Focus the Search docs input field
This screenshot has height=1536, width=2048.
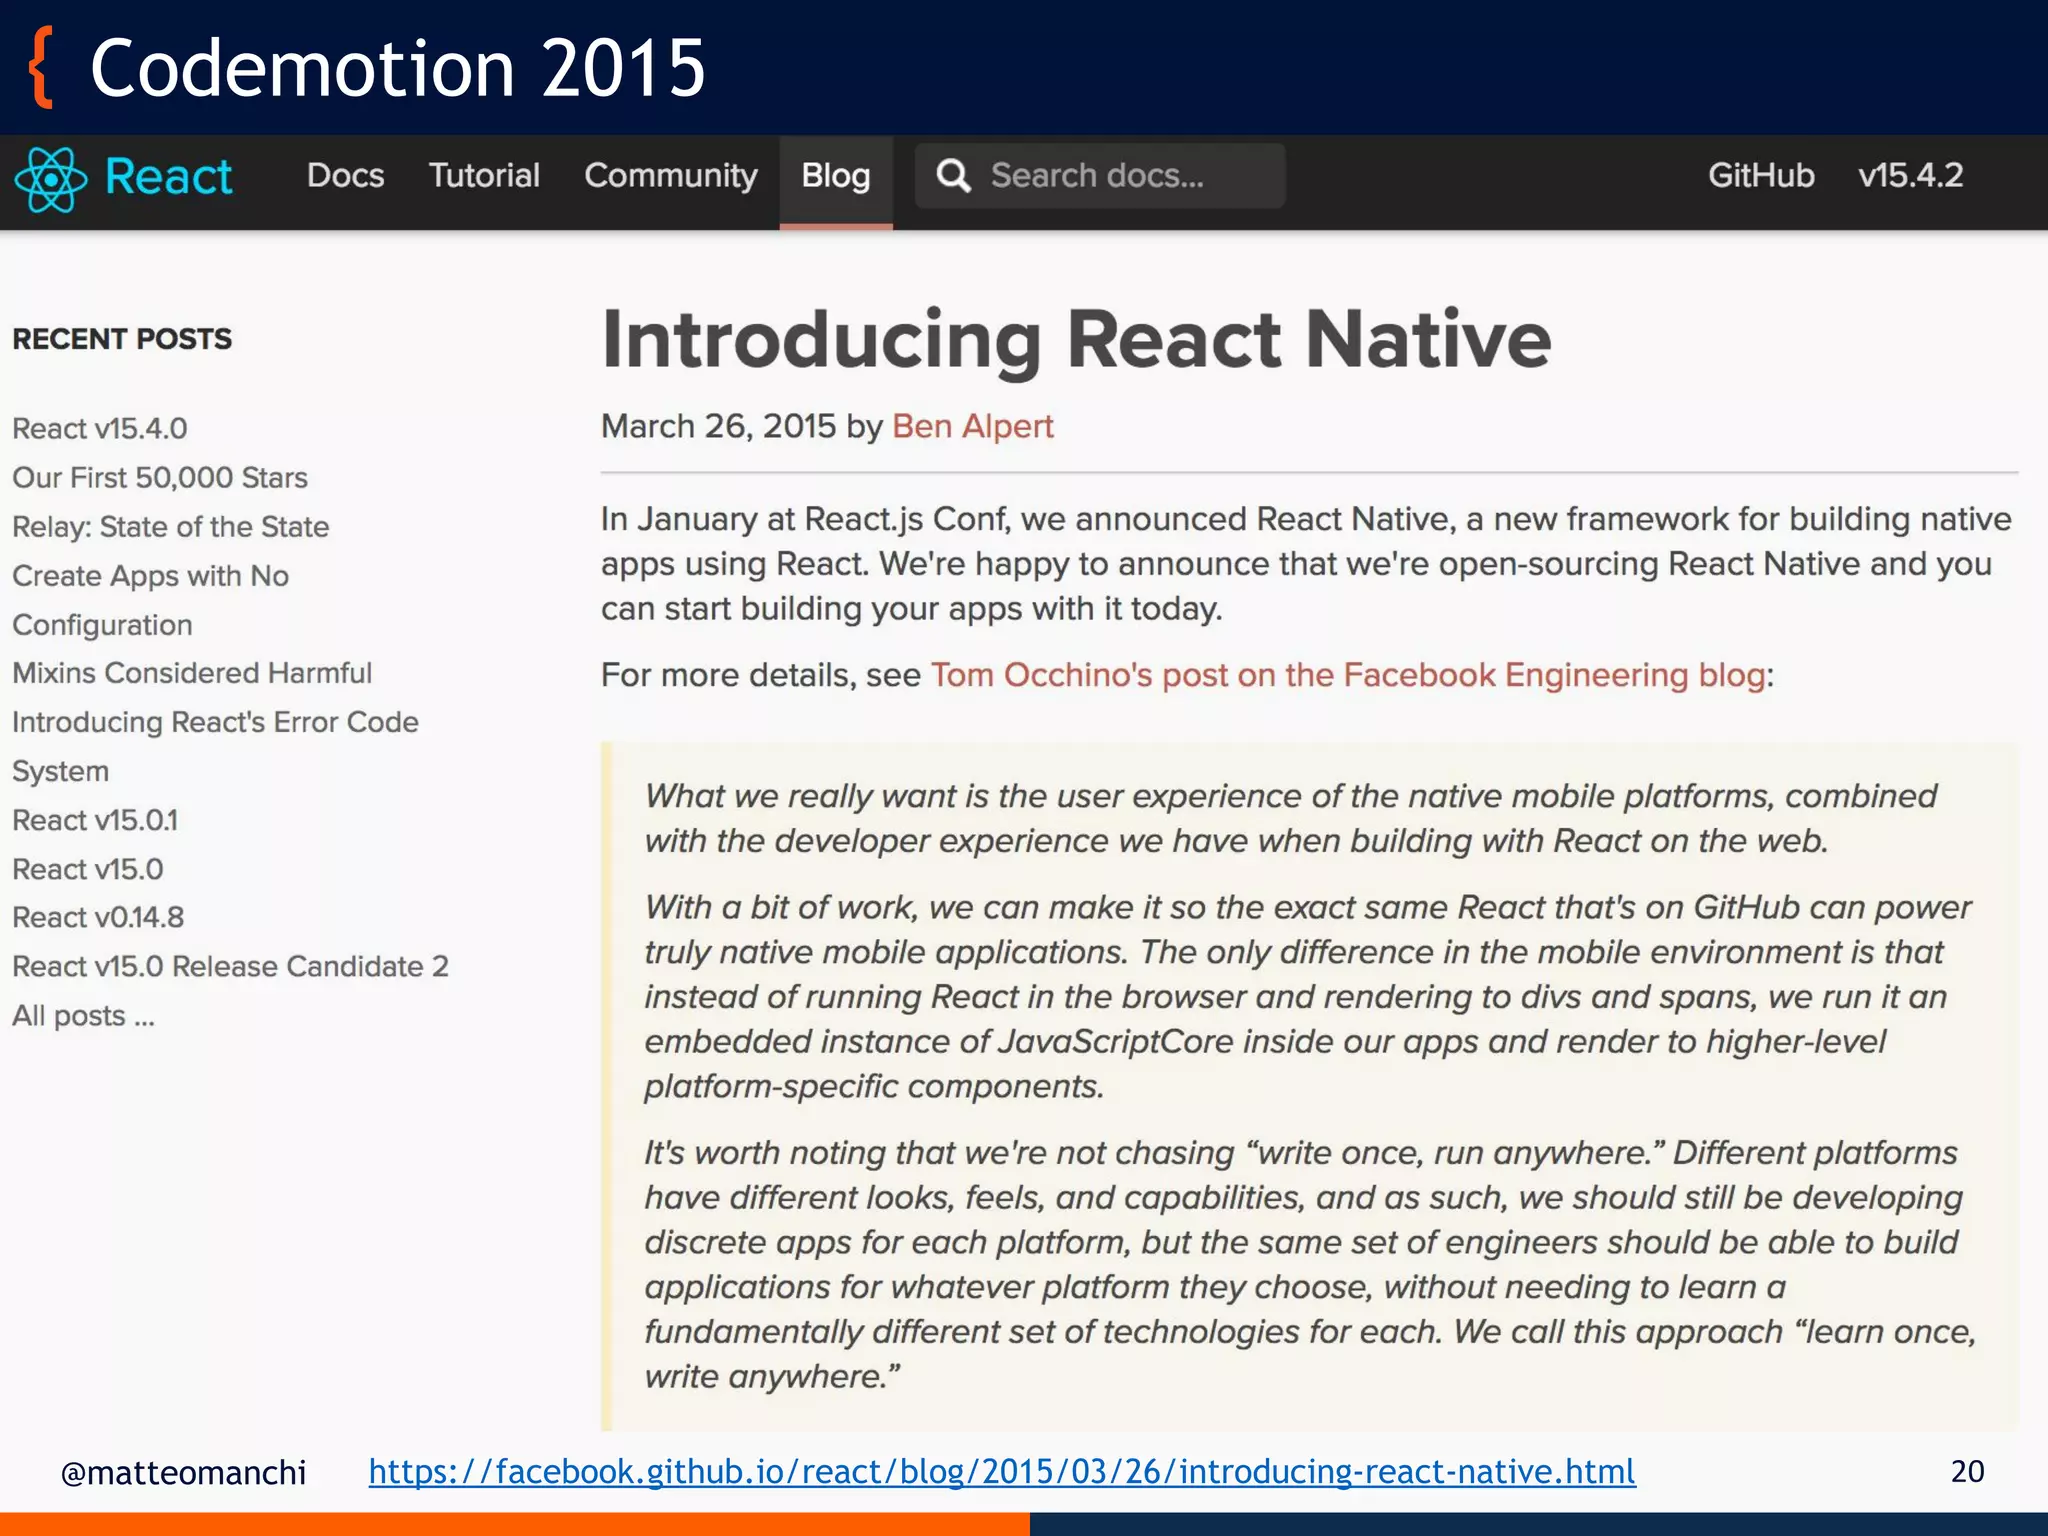[1100, 176]
